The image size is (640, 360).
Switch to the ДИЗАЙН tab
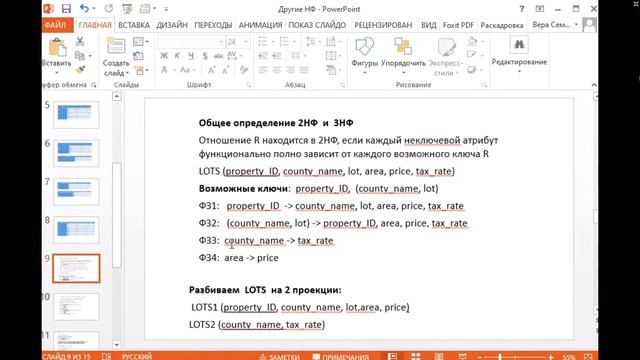point(172,25)
